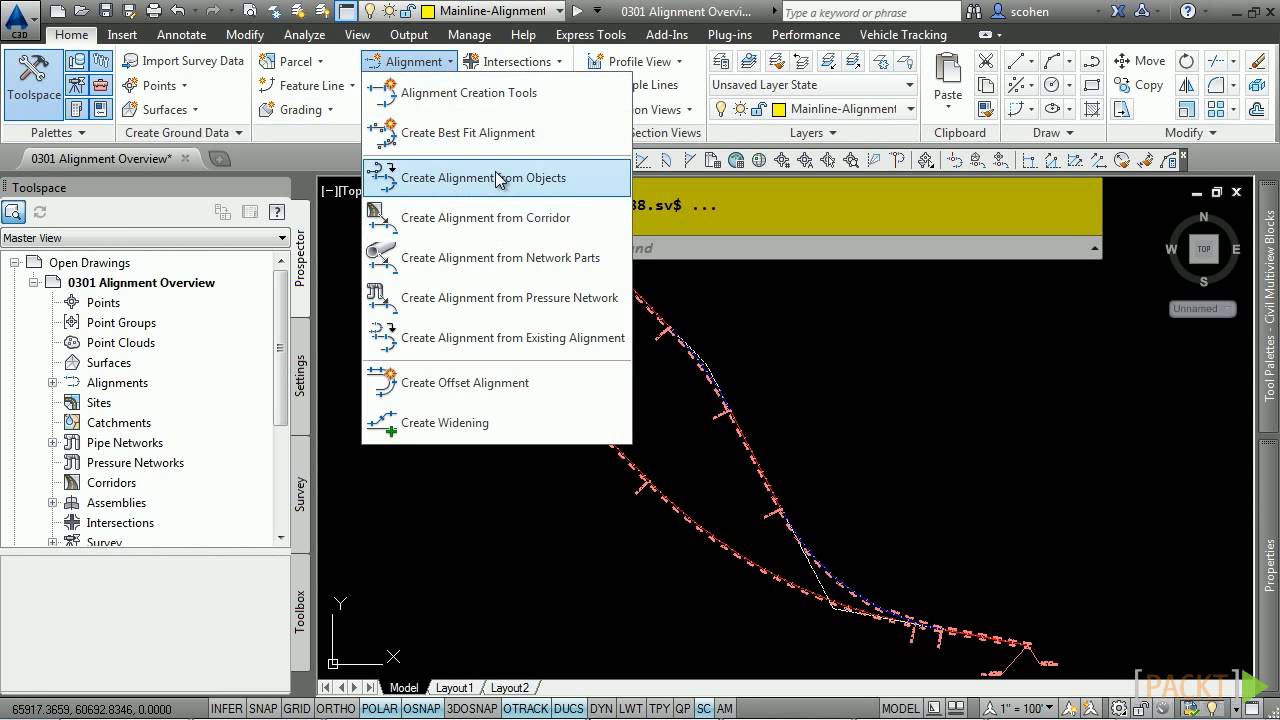The height and width of the screenshot is (720, 1280).
Task: Click the Create Offset Alignment icon
Action: 382,383
